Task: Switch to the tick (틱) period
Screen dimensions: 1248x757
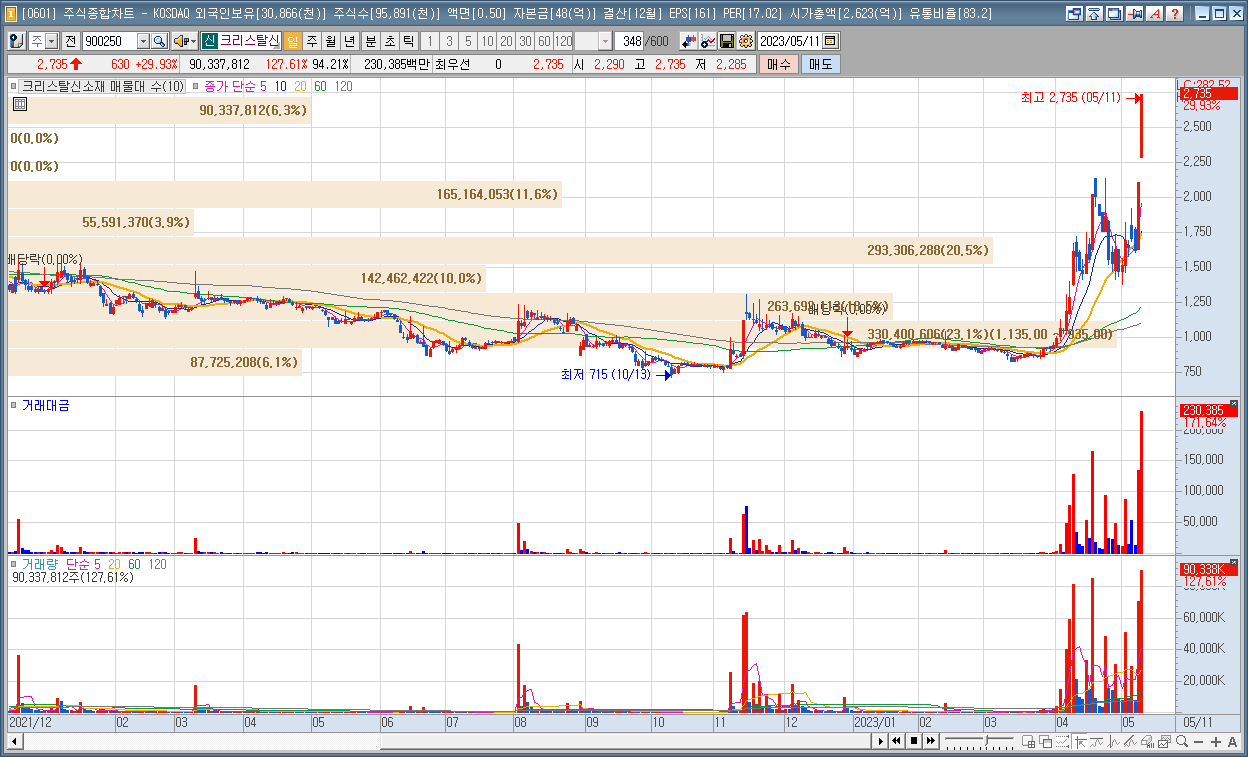Action: pos(408,41)
